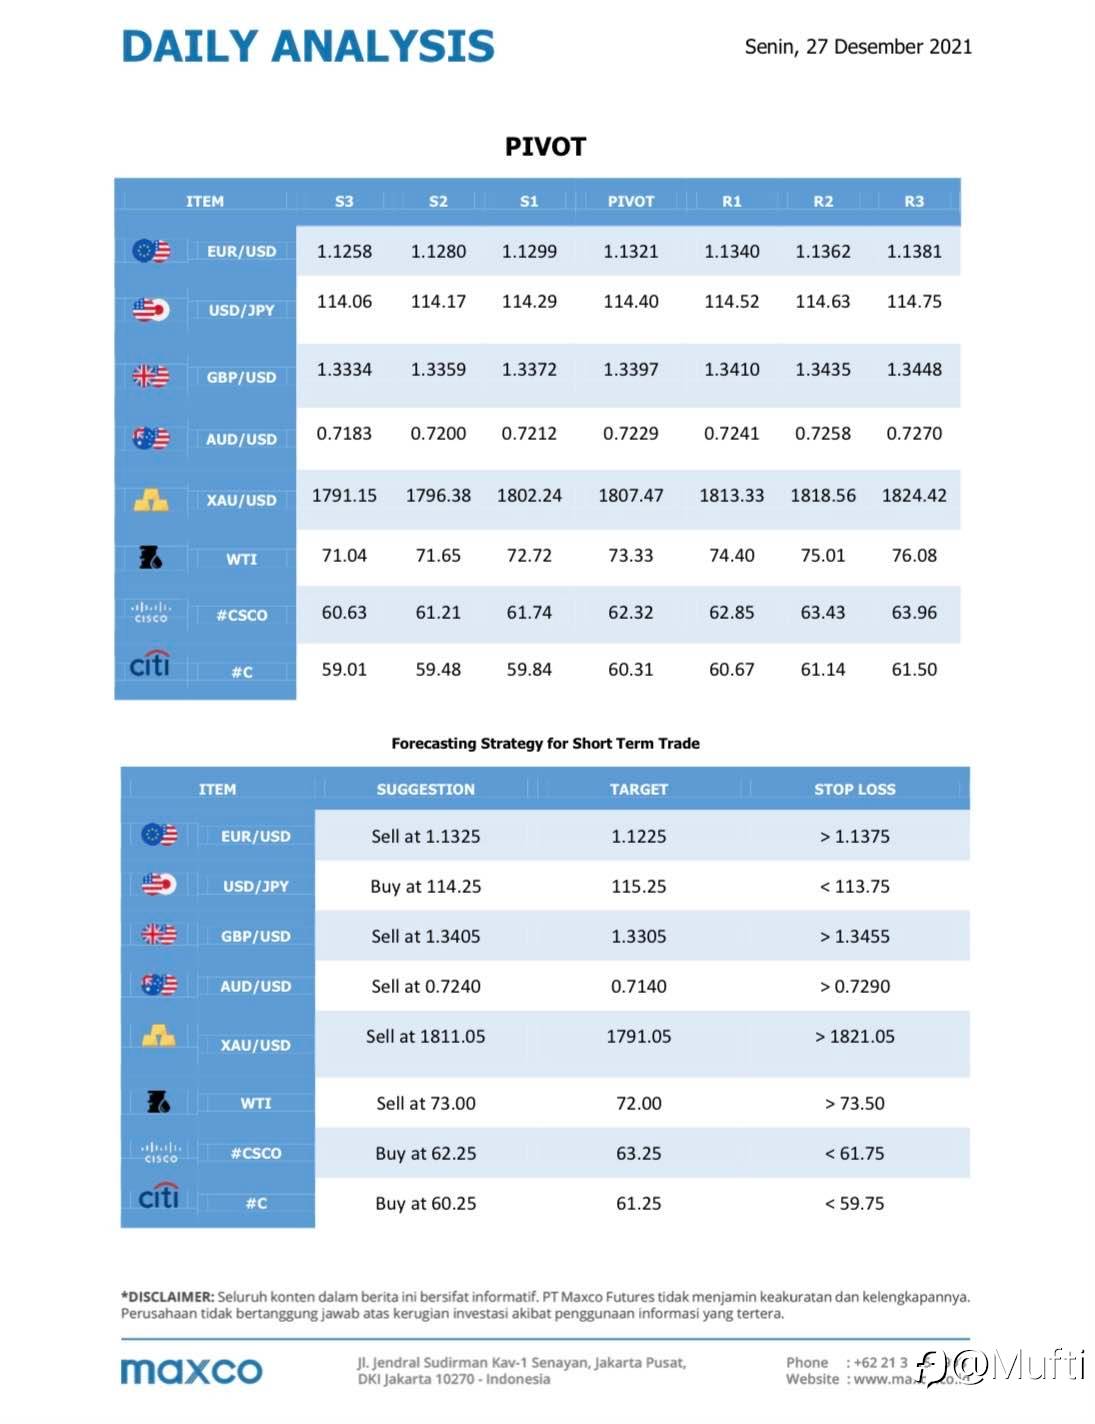Click the GBP/USD flag icon in Pivot table
Screen dimensions: 1095x1424
(x=151, y=376)
